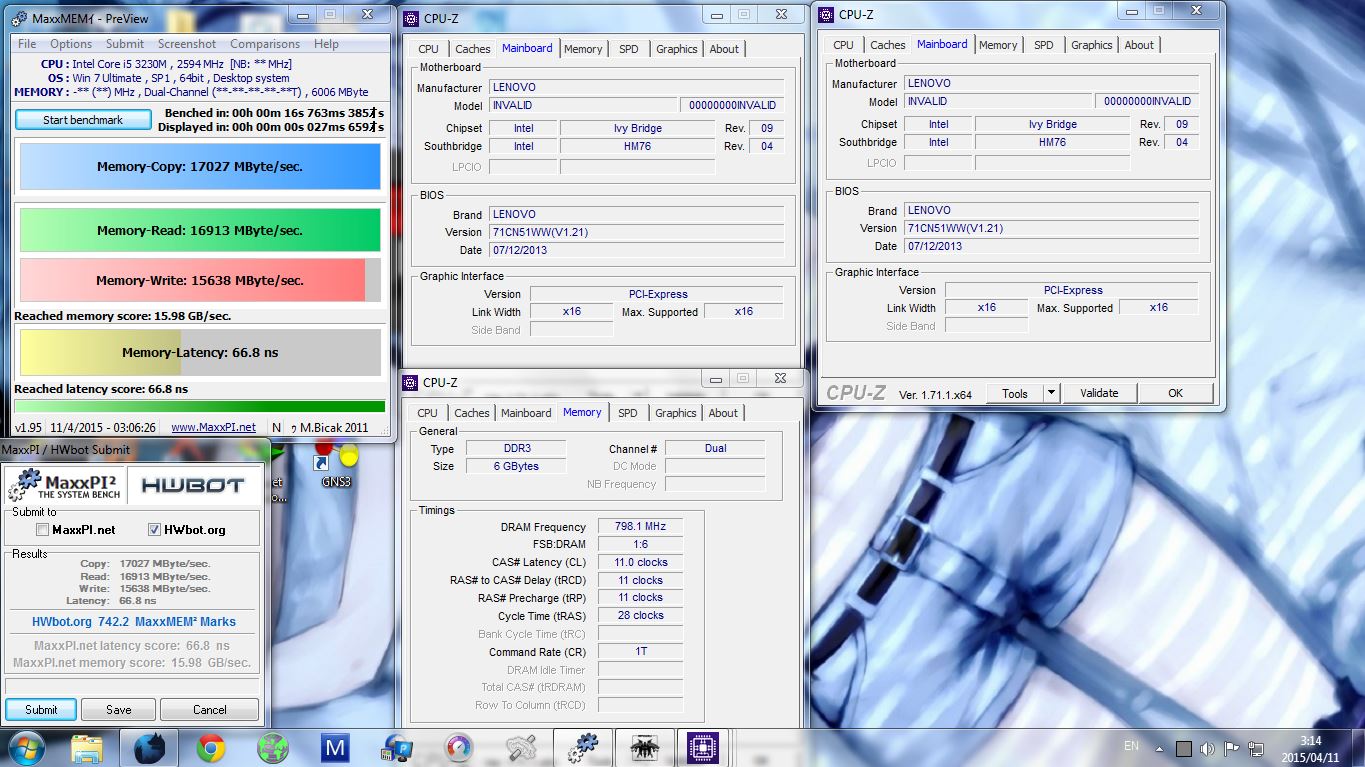Click title icon of CPU-Z Memory window
Image resolution: width=1365 pixels, height=767 pixels.
412,382
